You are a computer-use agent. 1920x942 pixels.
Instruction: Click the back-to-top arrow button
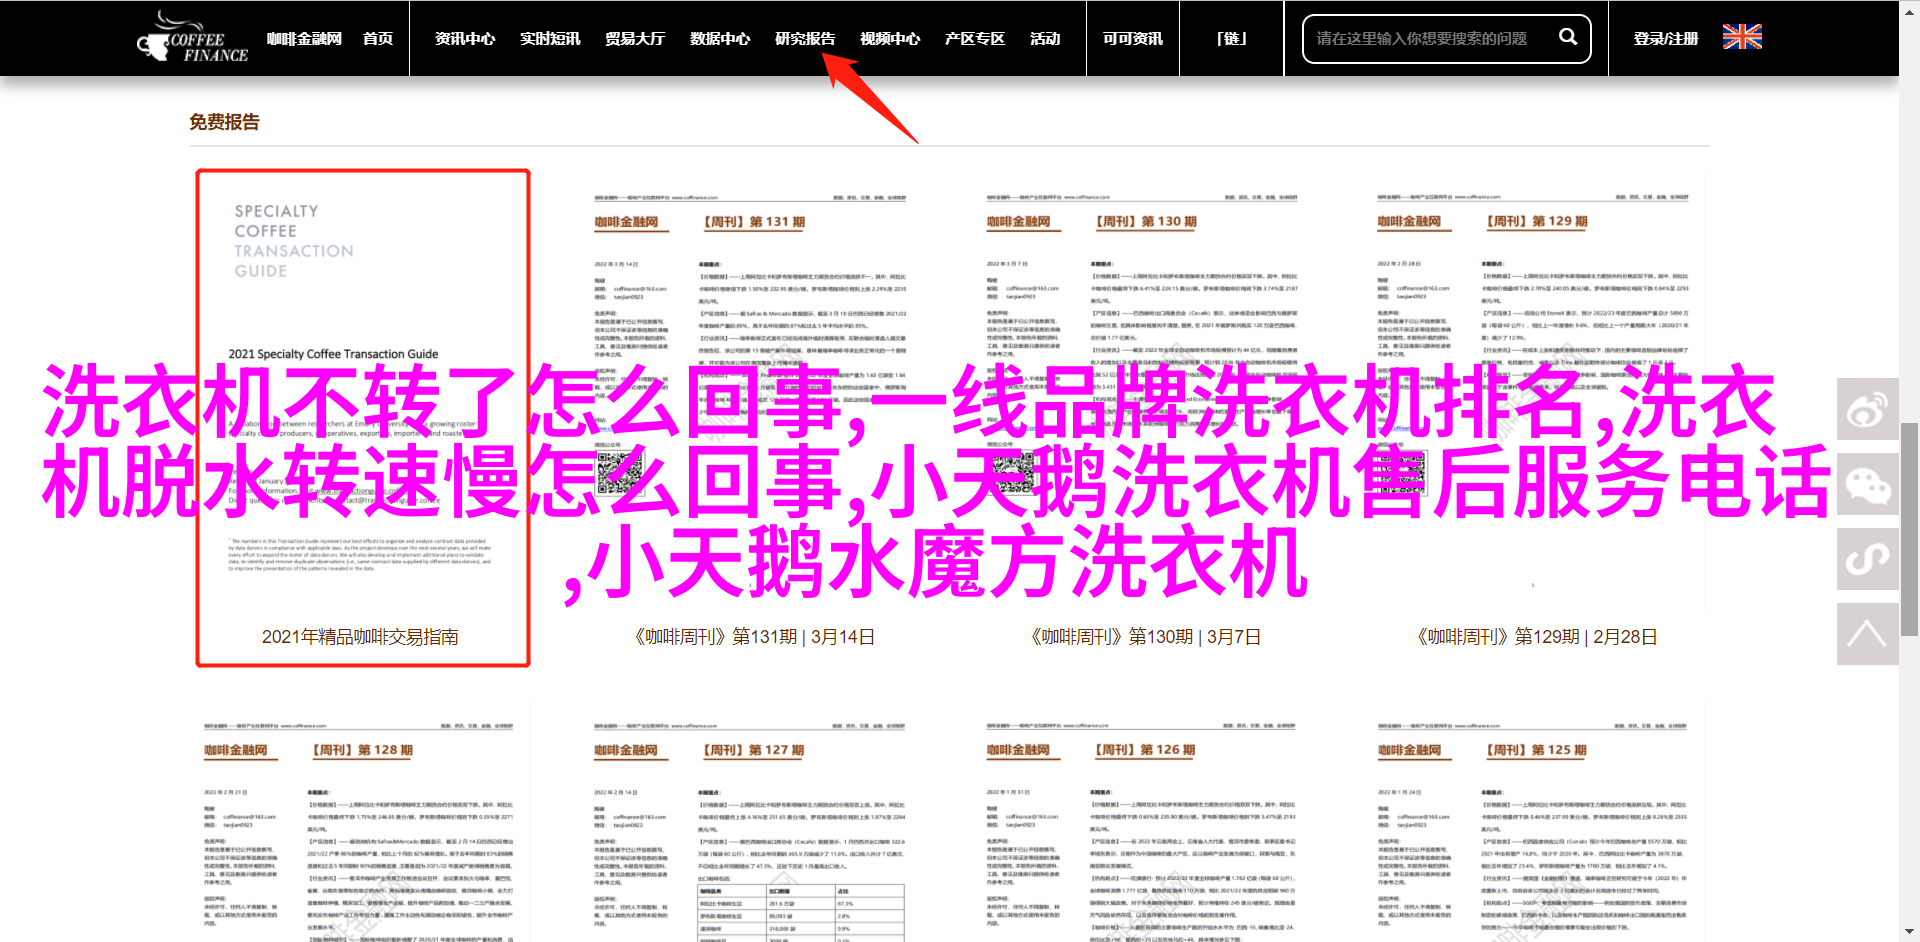point(1867,634)
